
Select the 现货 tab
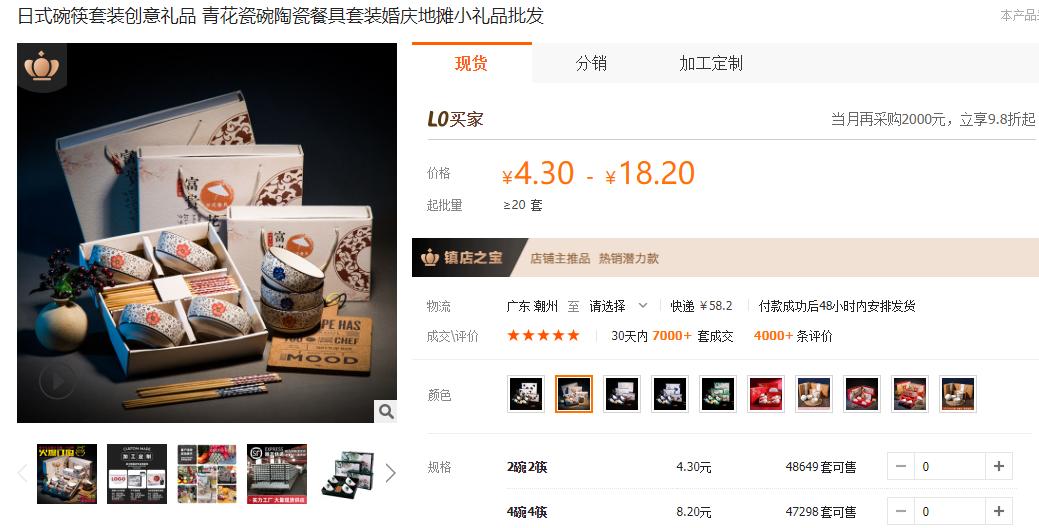[471, 63]
